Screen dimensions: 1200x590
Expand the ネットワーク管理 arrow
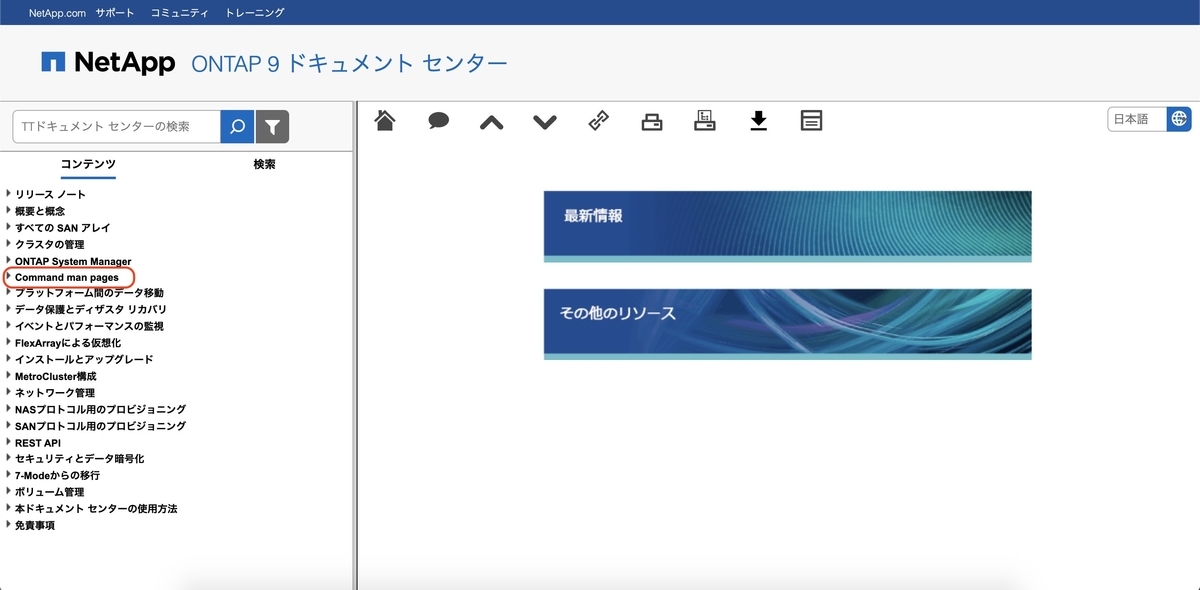coord(8,392)
